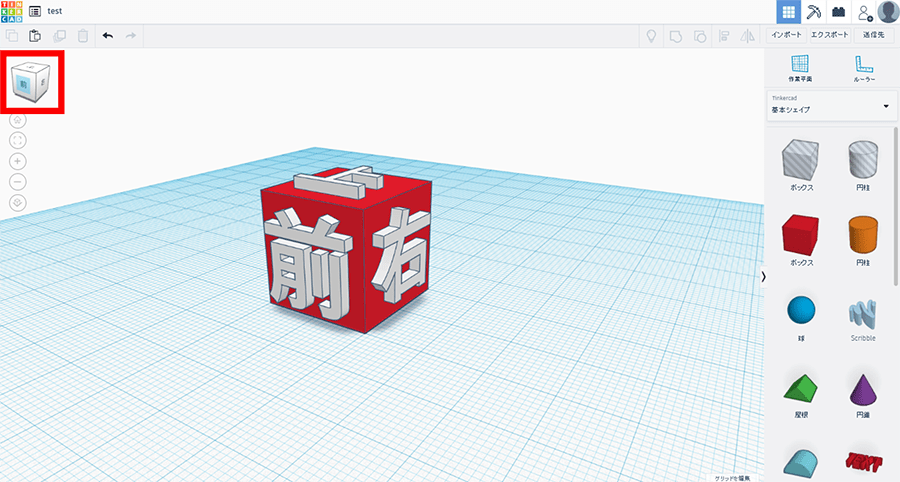Image resolution: width=900 pixels, height=482 pixels.
Task: Click the 送信先 button
Action: tap(874, 35)
